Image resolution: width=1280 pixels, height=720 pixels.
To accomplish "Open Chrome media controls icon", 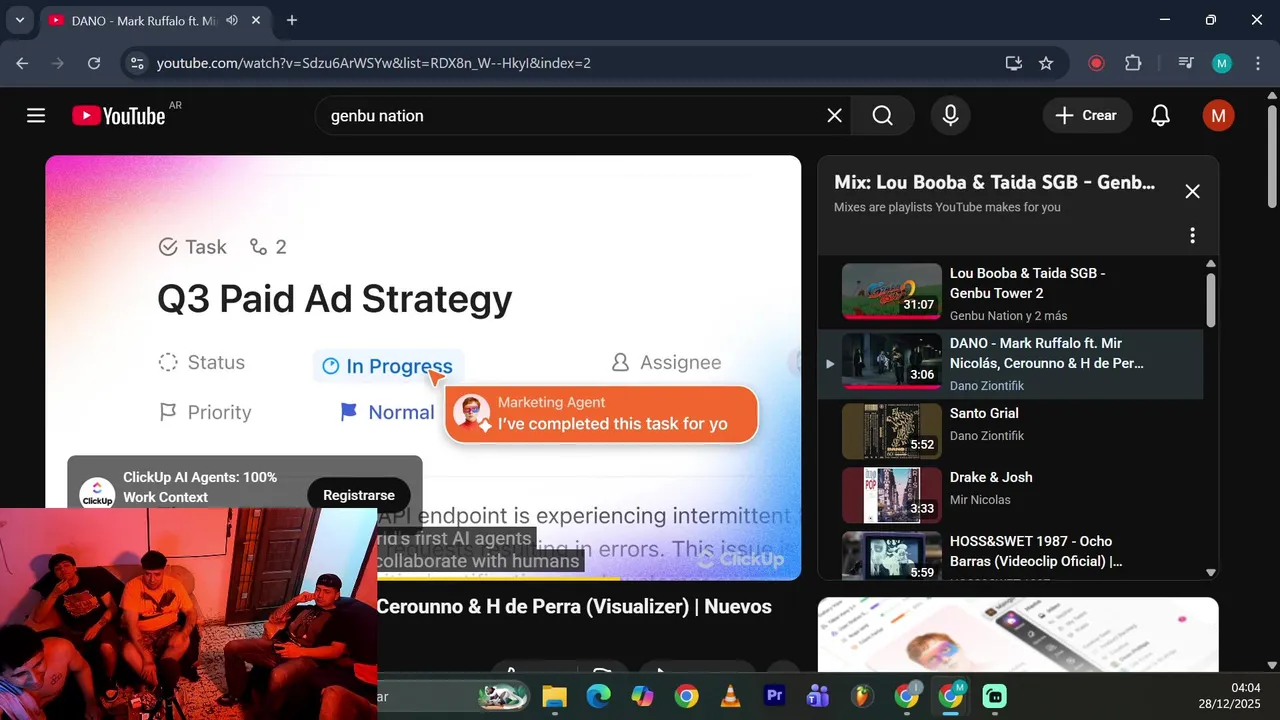I will (1186, 63).
